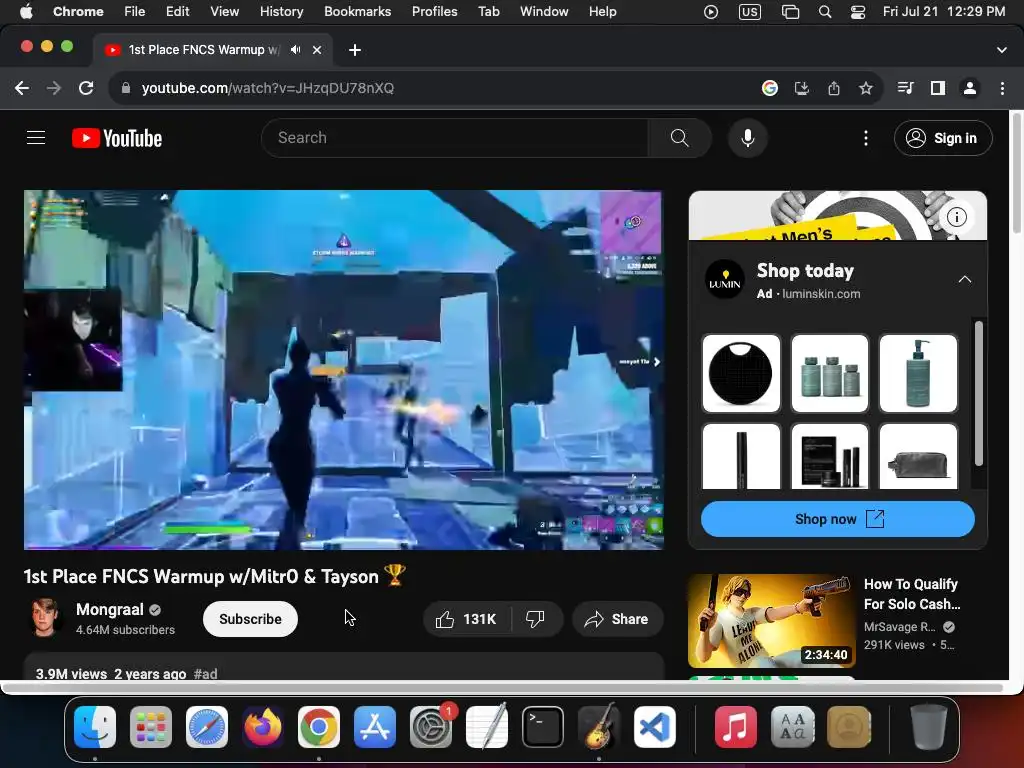
Task: Select the black toiletry bag product
Action: [x=918, y=456]
